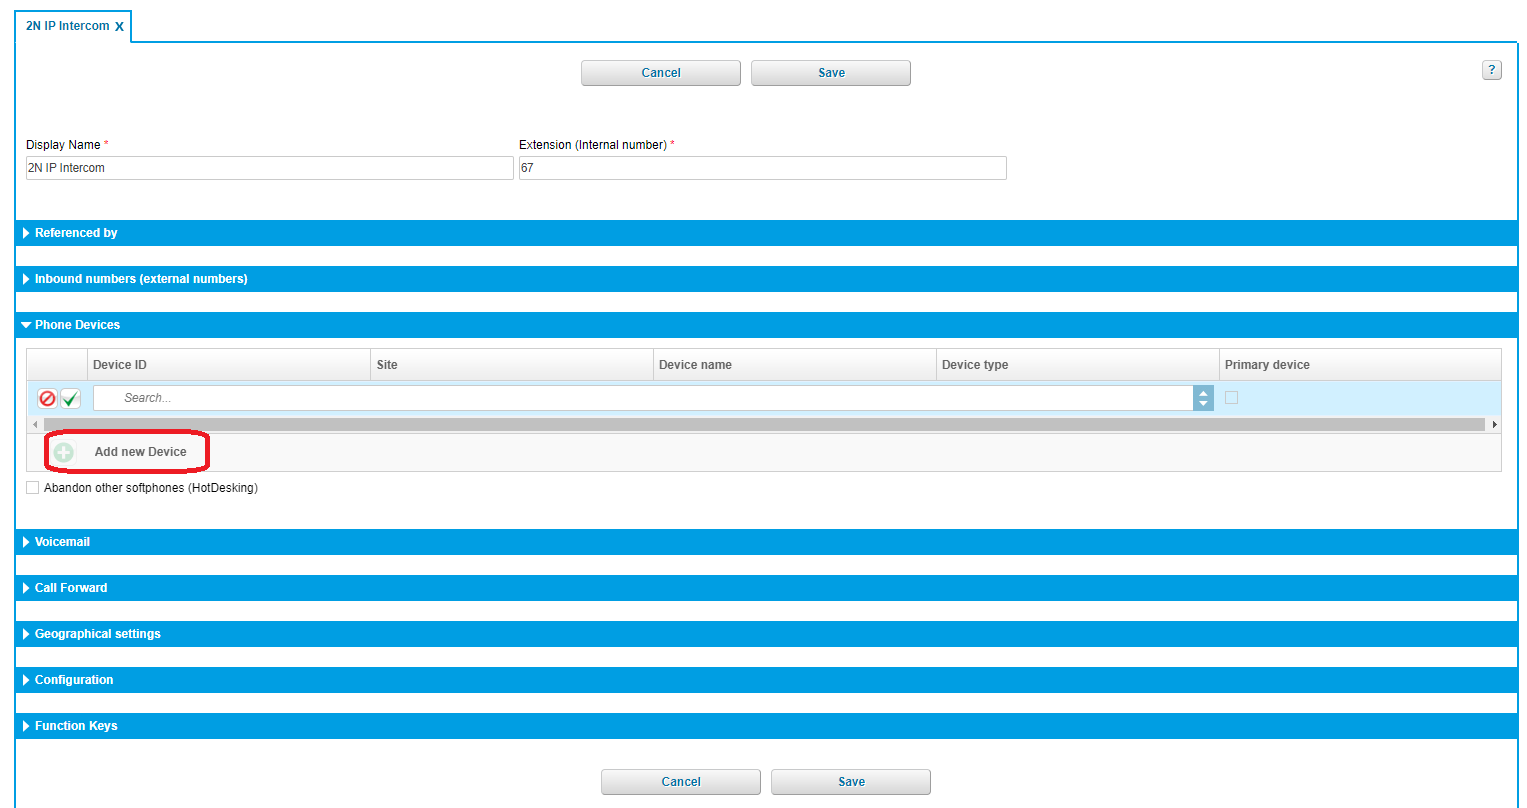This screenshot has height=808, width=1527.
Task: Expand the Function Keys section
Action: click(76, 726)
